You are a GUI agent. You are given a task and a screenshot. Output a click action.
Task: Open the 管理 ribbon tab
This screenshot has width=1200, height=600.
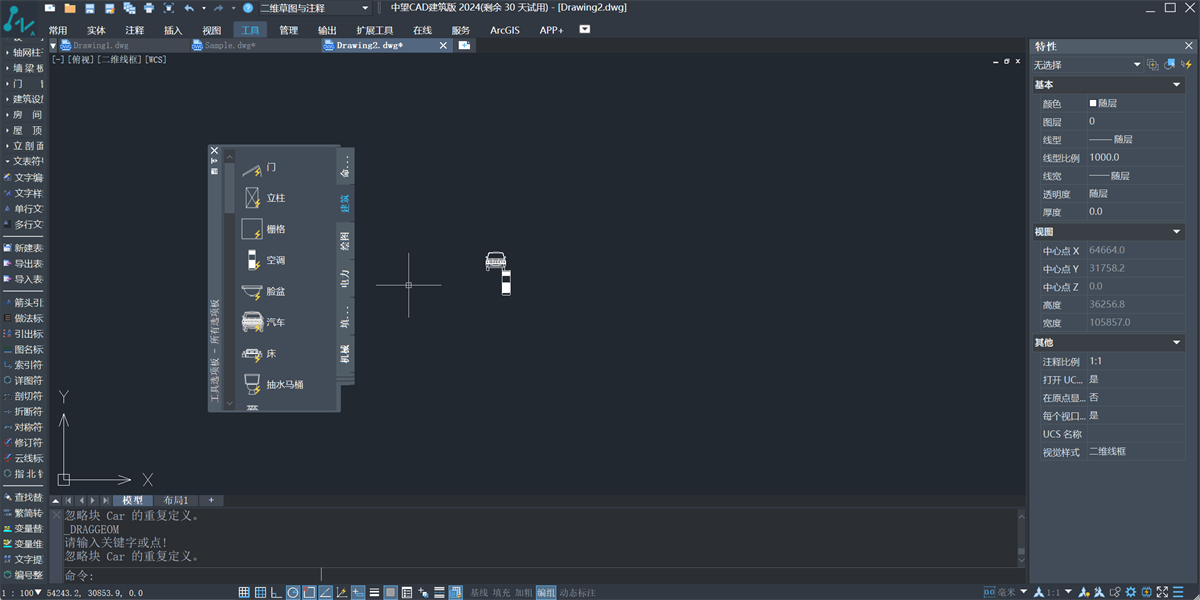(x=288, y=30)
